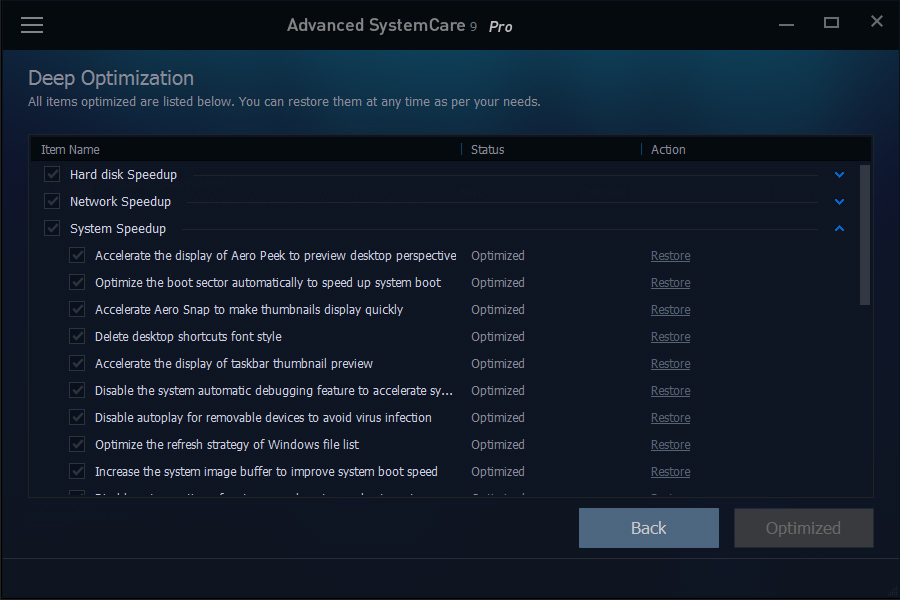Select the Hard disk Speedup label
900x600 pixels.
[123, 175]
